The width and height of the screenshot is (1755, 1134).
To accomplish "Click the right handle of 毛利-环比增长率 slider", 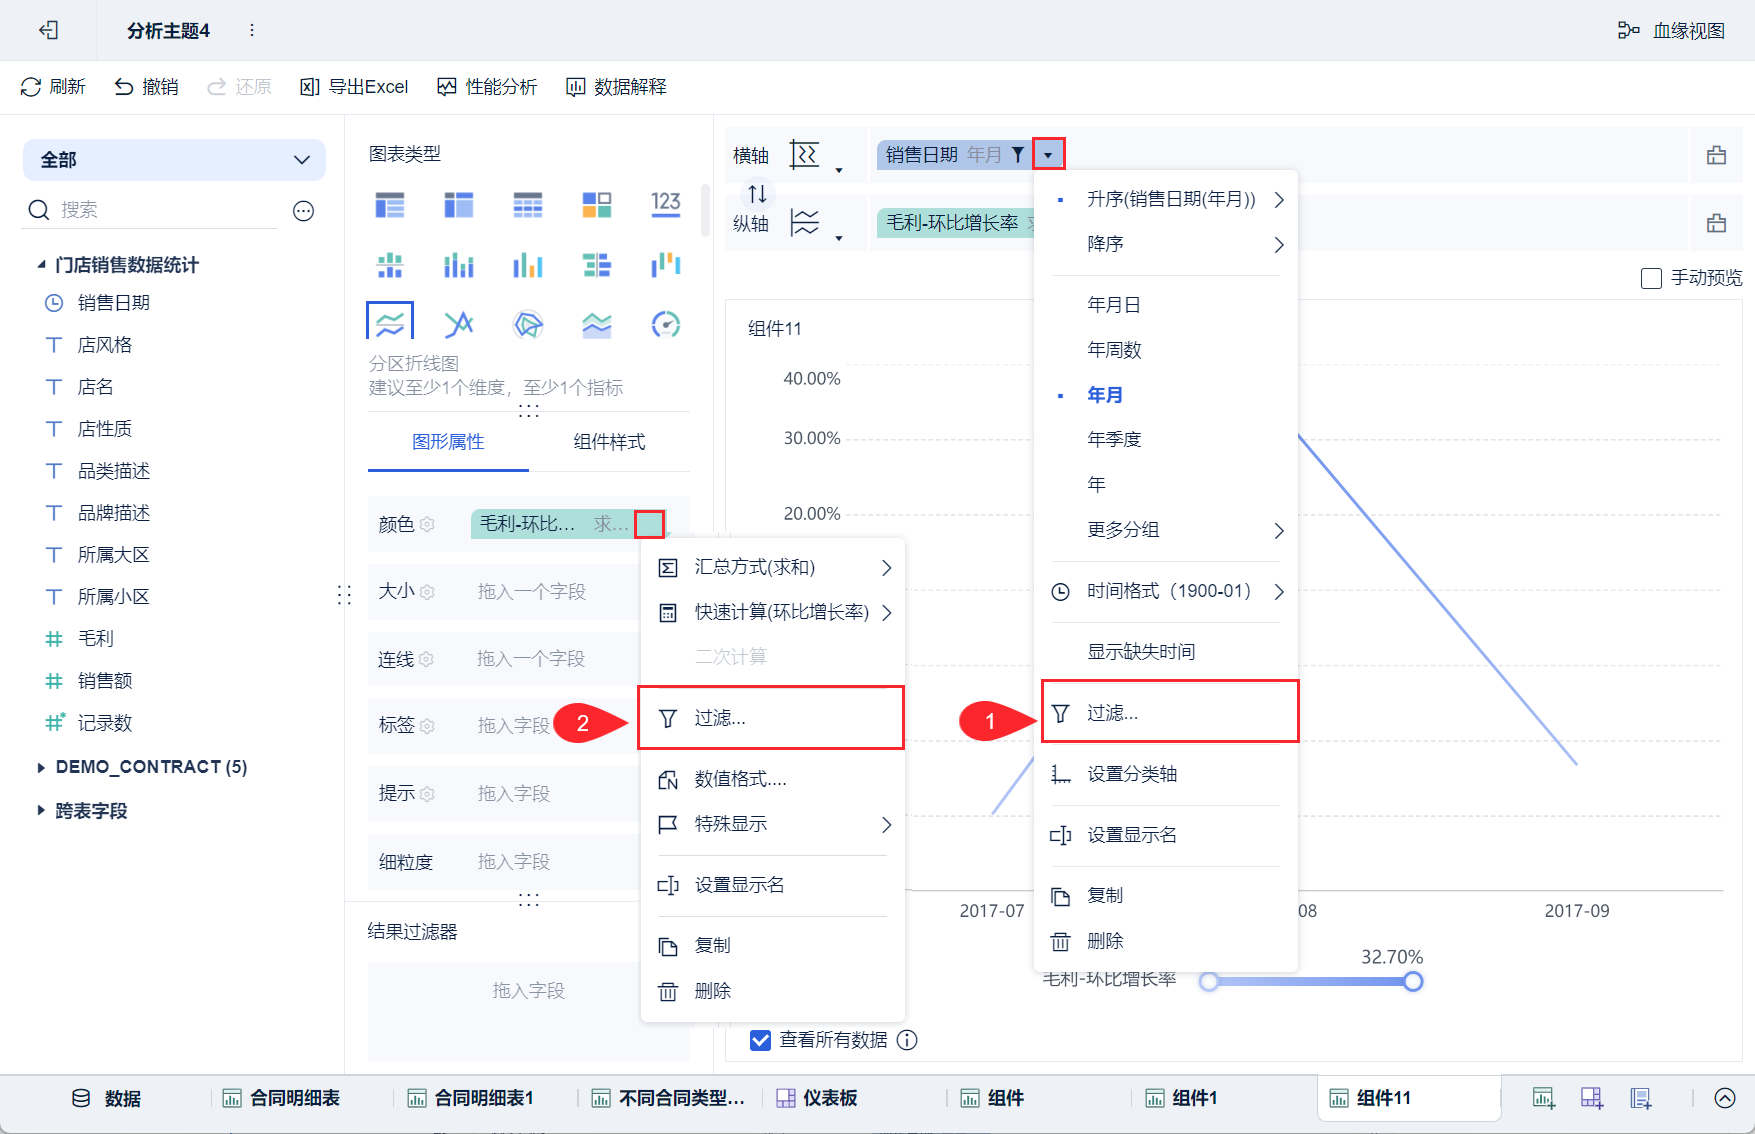I will (x=1413, y=981).
